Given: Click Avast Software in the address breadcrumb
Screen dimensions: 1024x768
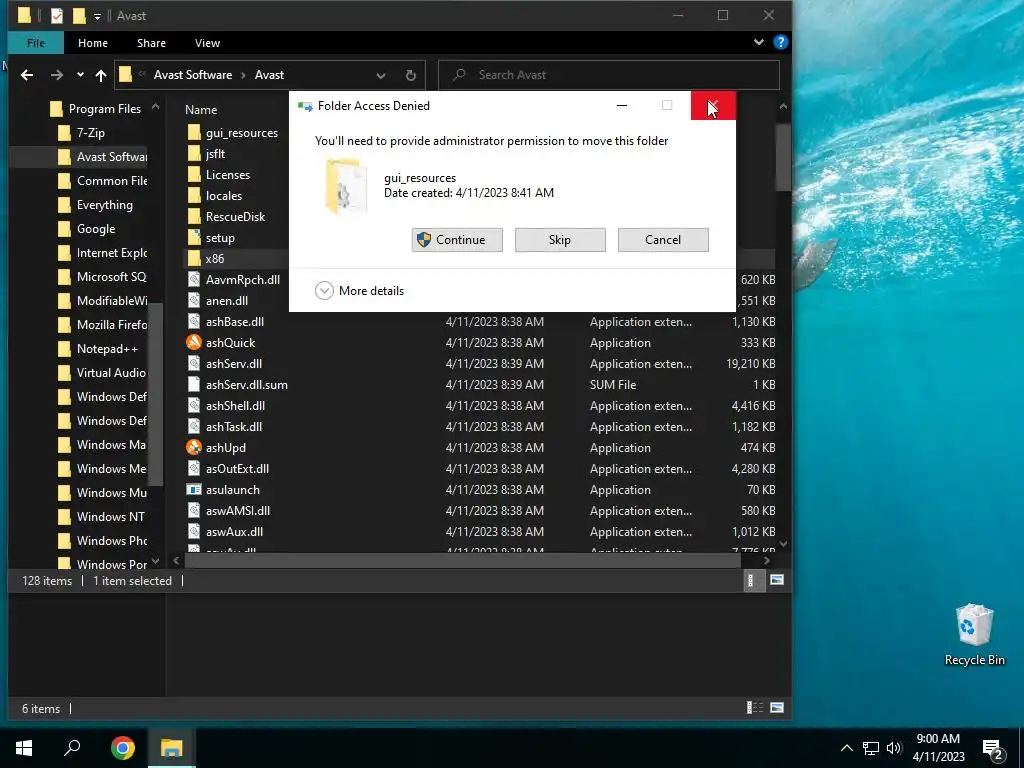Looking at the screenshot, I should tap(193, 75).
